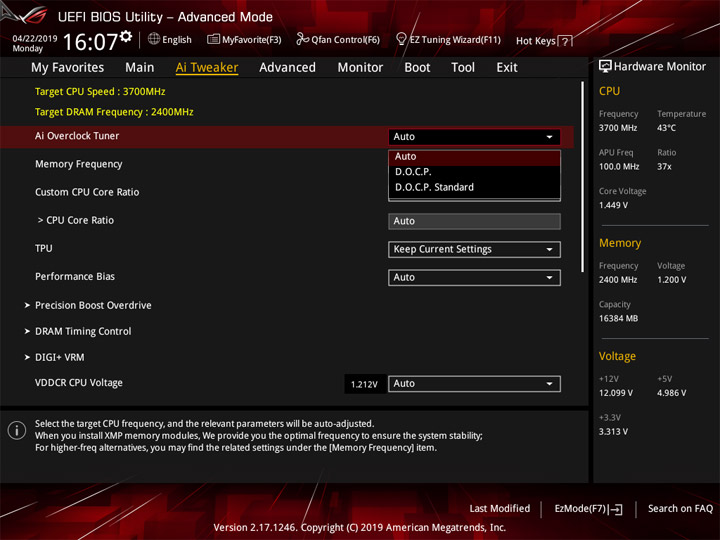
Task: Click the info icon in help panel
Action: pyautogui.click(x=17, y=430)
